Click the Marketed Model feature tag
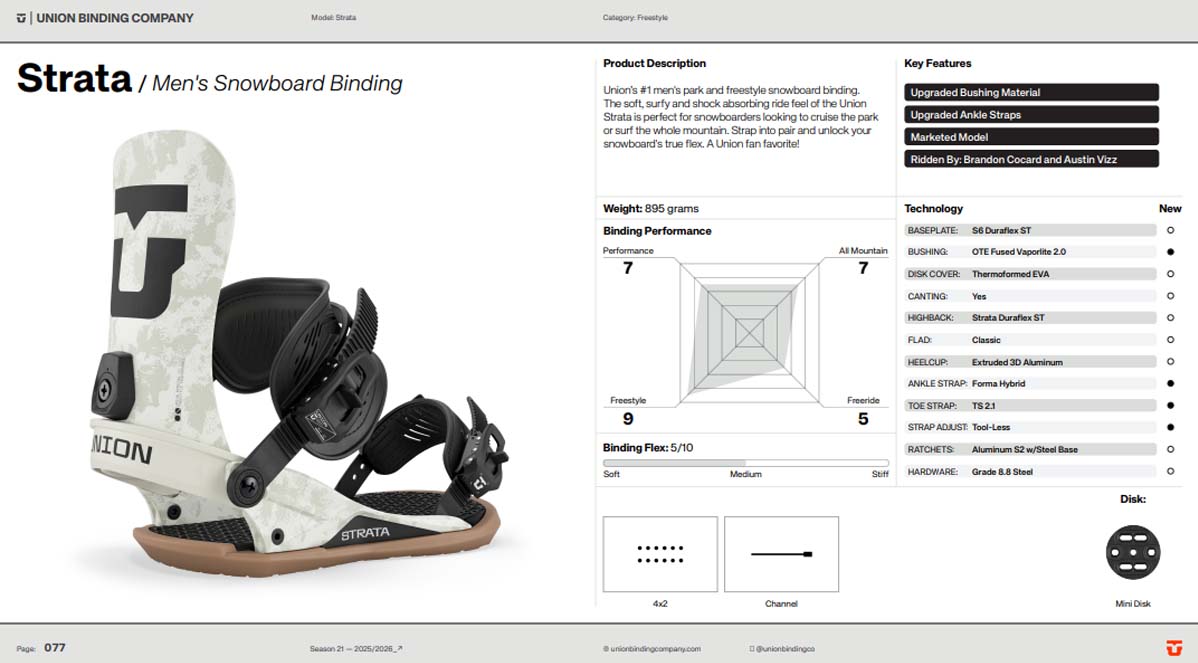Screen dimensions: 1198x663 tap(1030, 137)
